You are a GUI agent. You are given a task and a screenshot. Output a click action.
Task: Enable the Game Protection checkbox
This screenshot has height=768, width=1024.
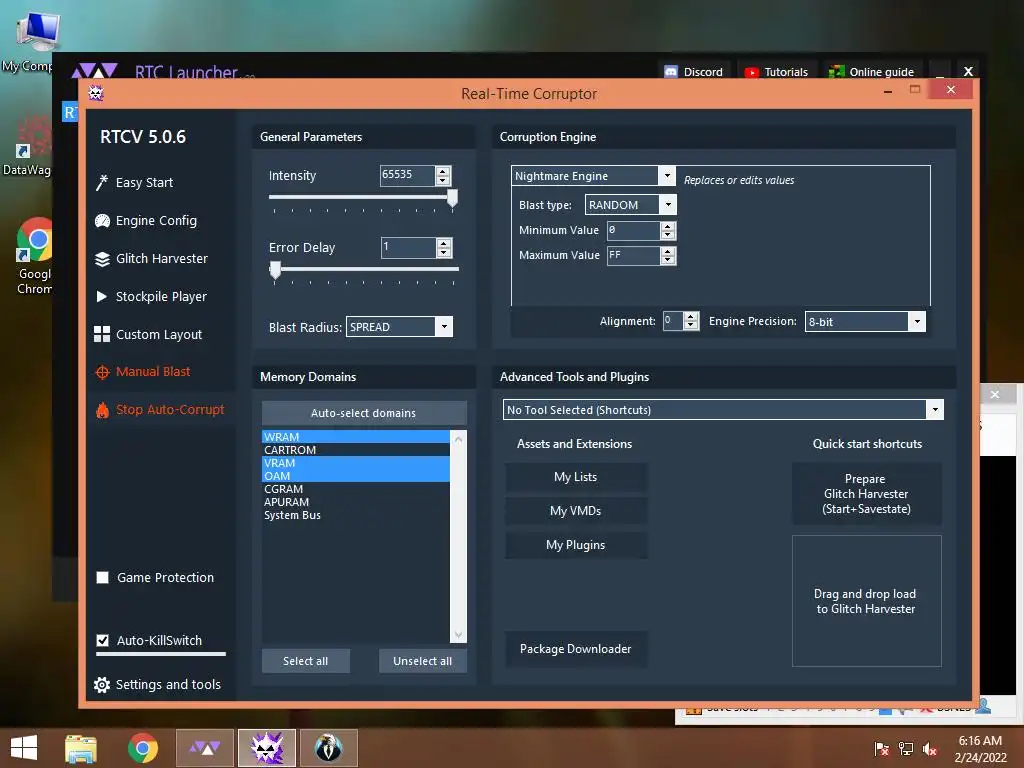pyautogui.click(x=103, y=577)
